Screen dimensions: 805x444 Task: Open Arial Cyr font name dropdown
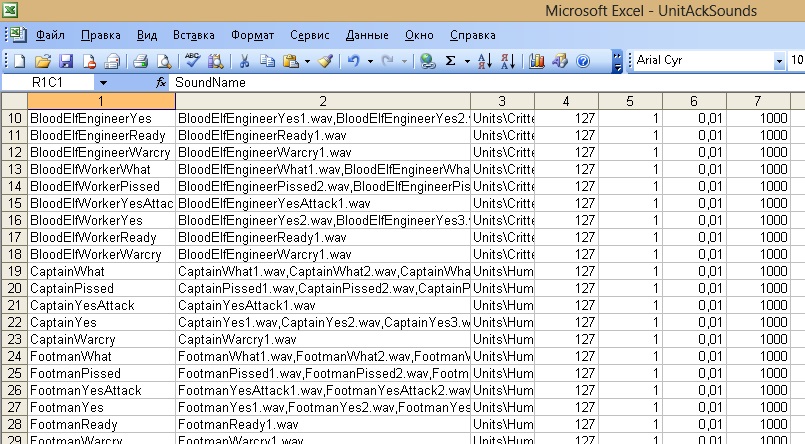[779, 61]
